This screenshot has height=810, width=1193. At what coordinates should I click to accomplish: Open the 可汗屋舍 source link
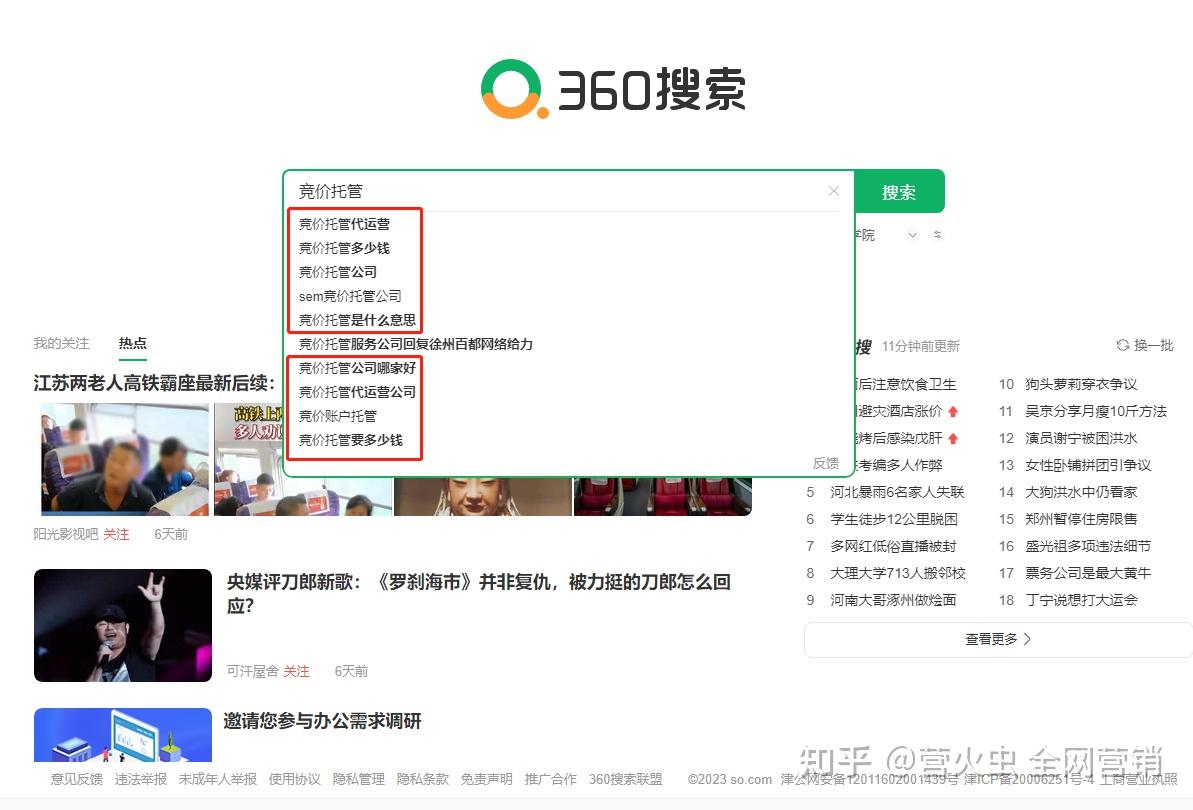[x=253, y=671]
